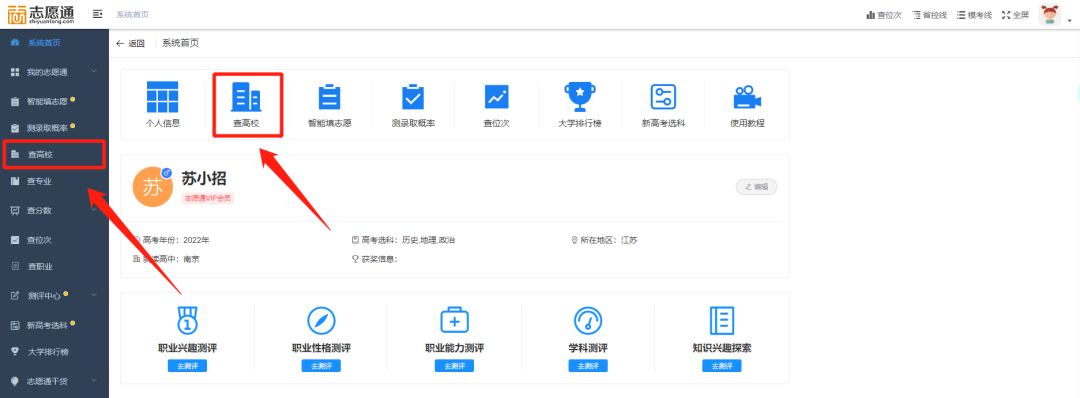Expand 测评中心 in the sidebar

54,295
